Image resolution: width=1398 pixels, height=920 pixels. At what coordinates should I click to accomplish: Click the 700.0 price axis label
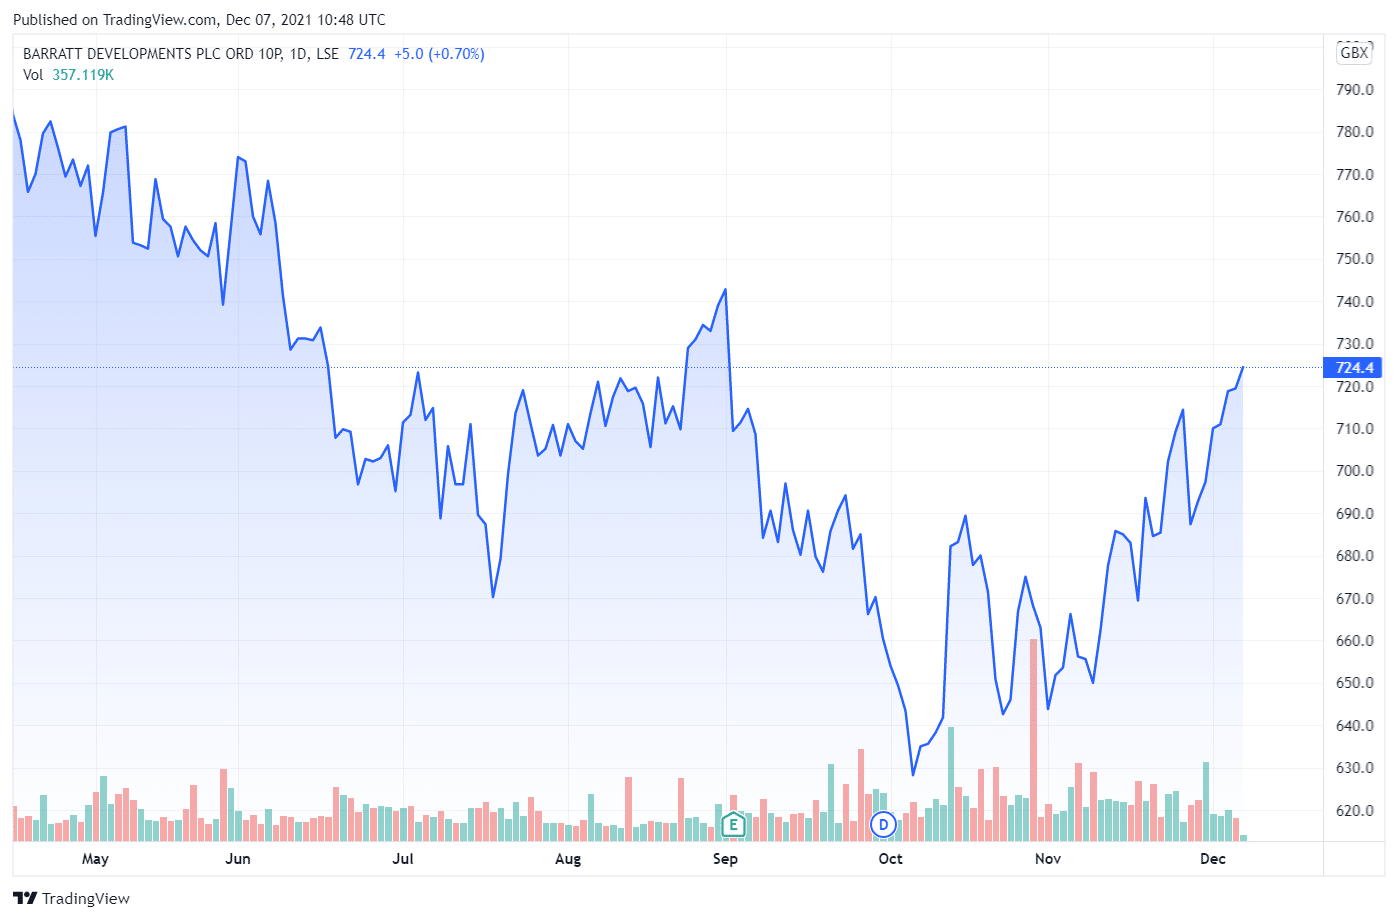click(1355, 471)
